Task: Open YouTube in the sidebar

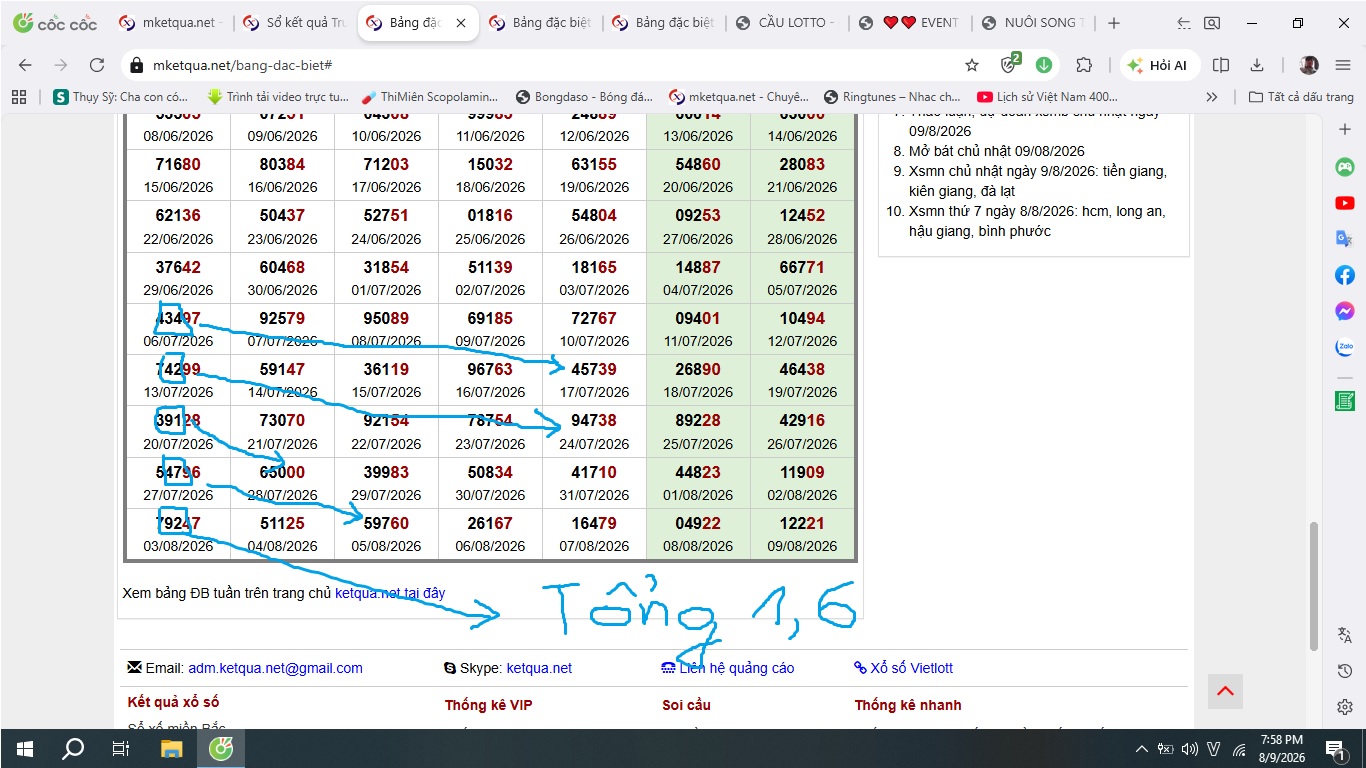Action: (1345, 203)
